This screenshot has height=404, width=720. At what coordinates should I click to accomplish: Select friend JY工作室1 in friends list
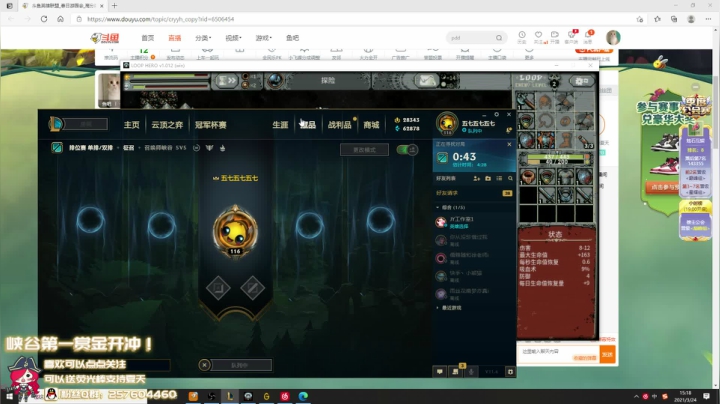click(x=474, y=223)
